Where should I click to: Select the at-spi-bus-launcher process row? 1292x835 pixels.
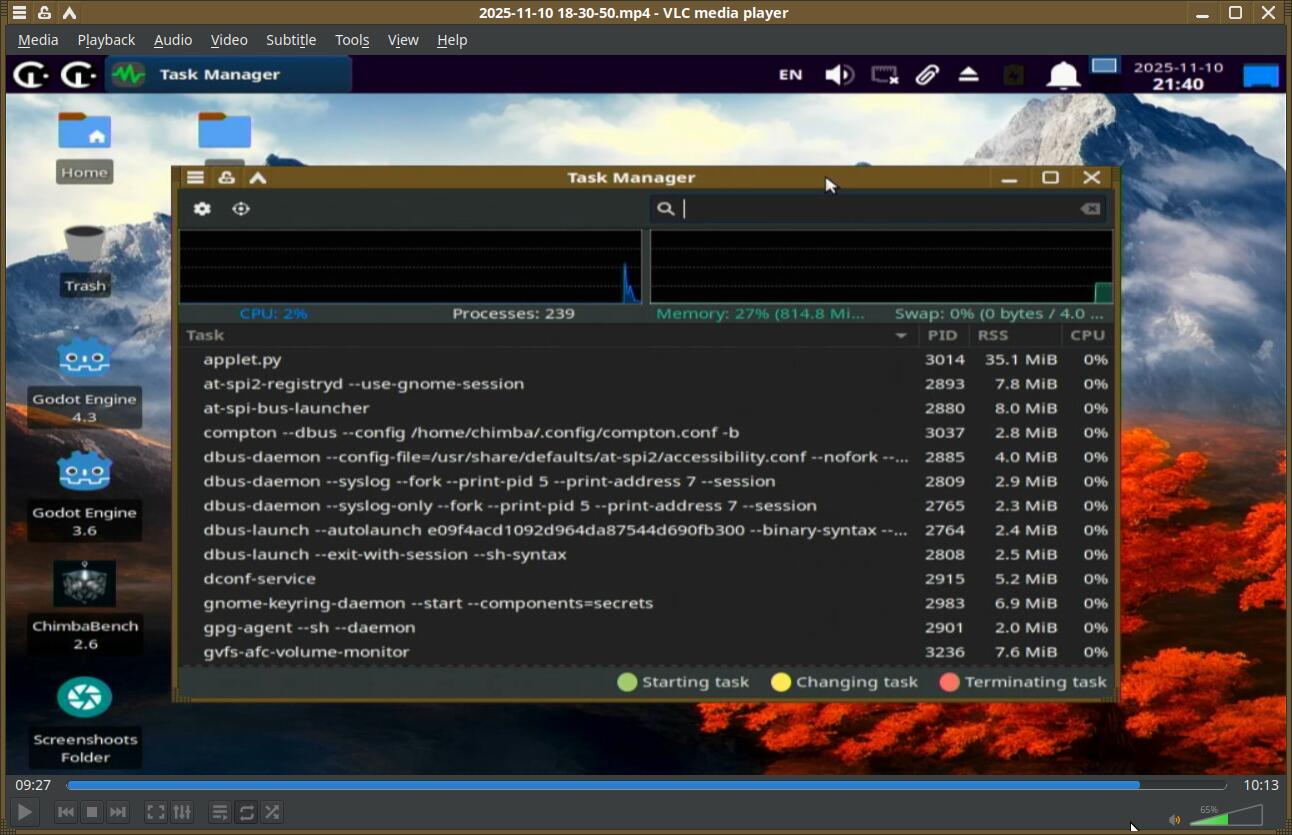646,408
